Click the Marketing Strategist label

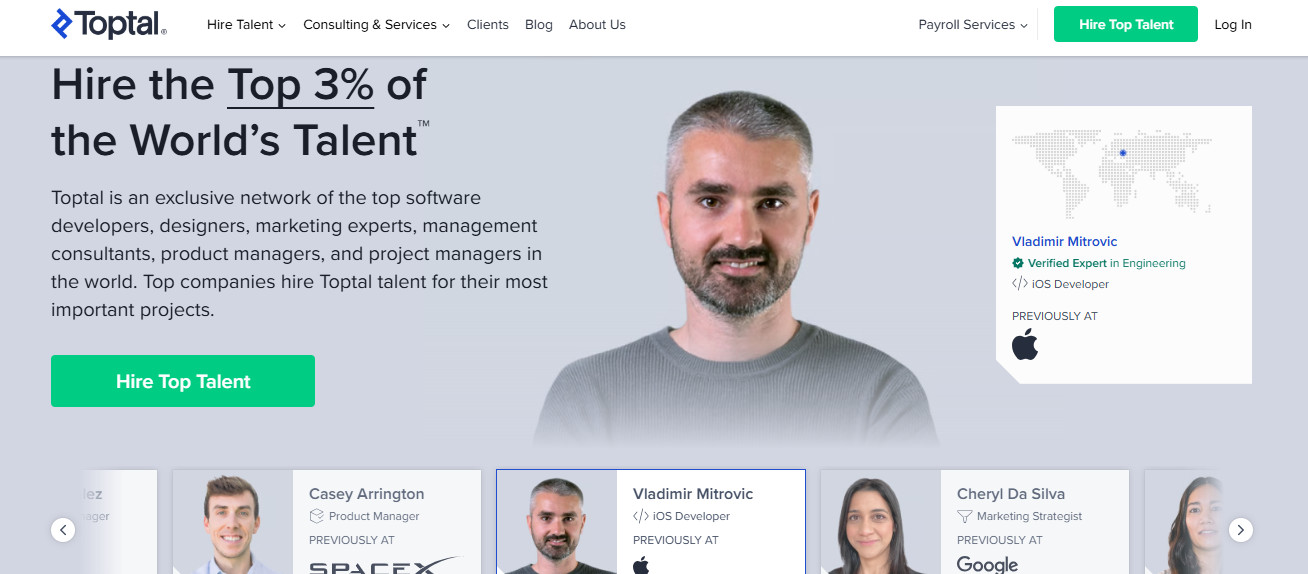[x=1030, y=517]
